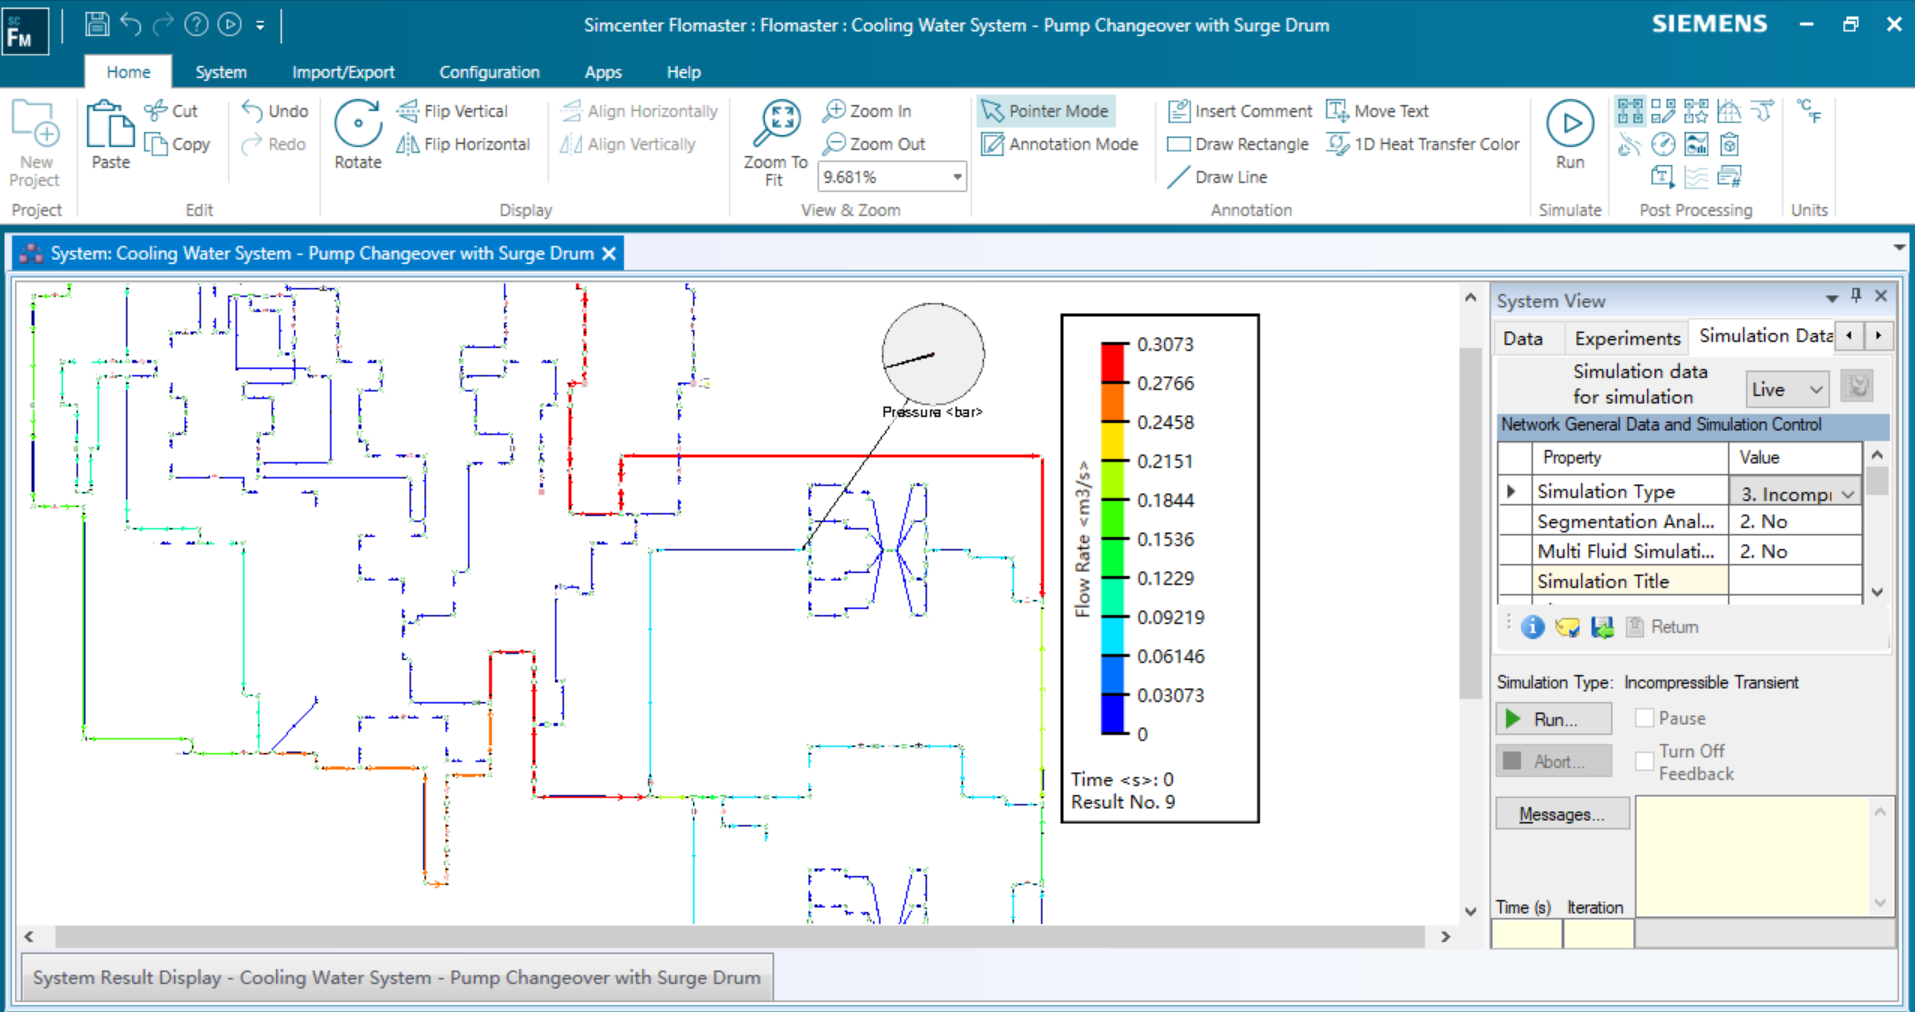1915x1012 pixels.
Task: Expand the Simulation Type value dropdown
Action: [1847, 493]
